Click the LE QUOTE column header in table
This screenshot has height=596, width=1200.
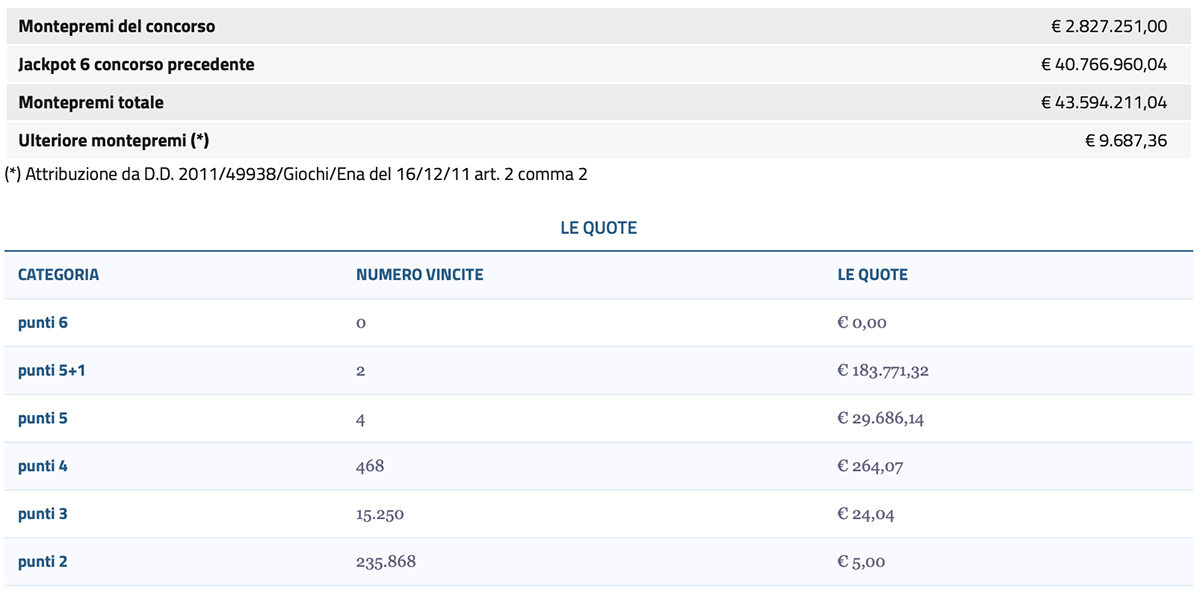click(x=872, y=275)
